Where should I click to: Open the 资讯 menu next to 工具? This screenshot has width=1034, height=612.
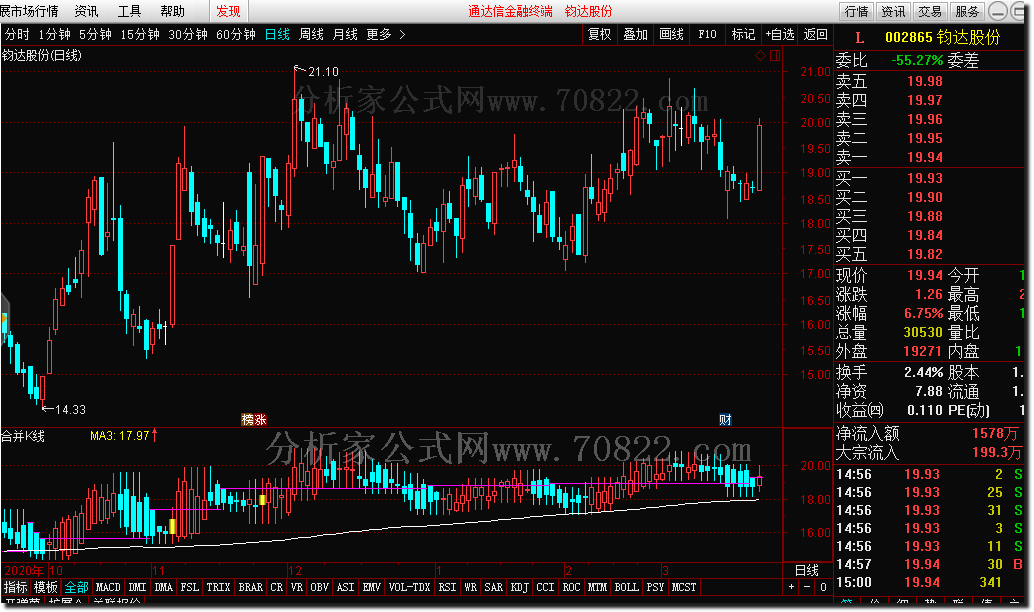86,11
